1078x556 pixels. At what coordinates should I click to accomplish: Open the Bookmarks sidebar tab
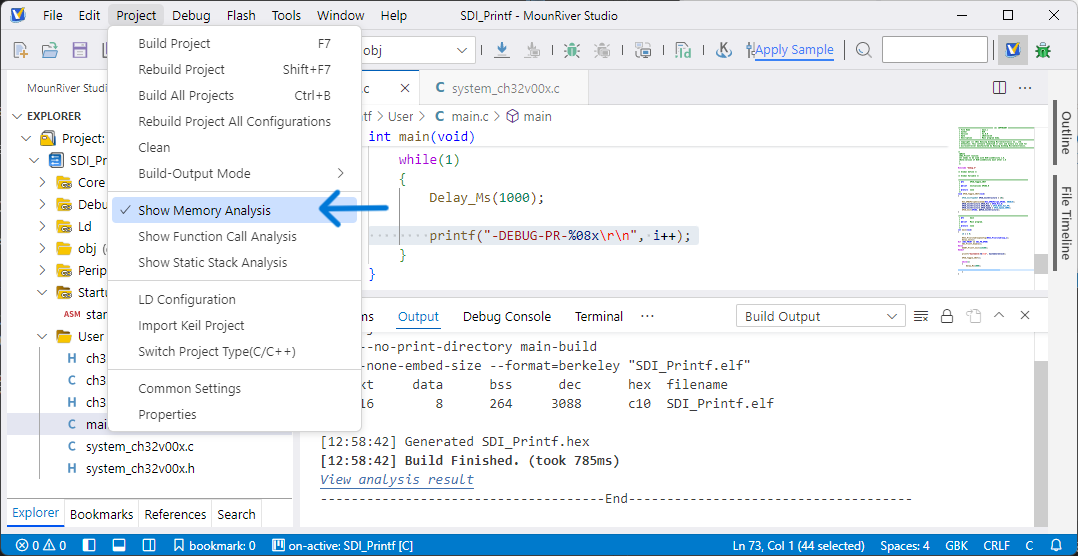click(x=102, y=514)
